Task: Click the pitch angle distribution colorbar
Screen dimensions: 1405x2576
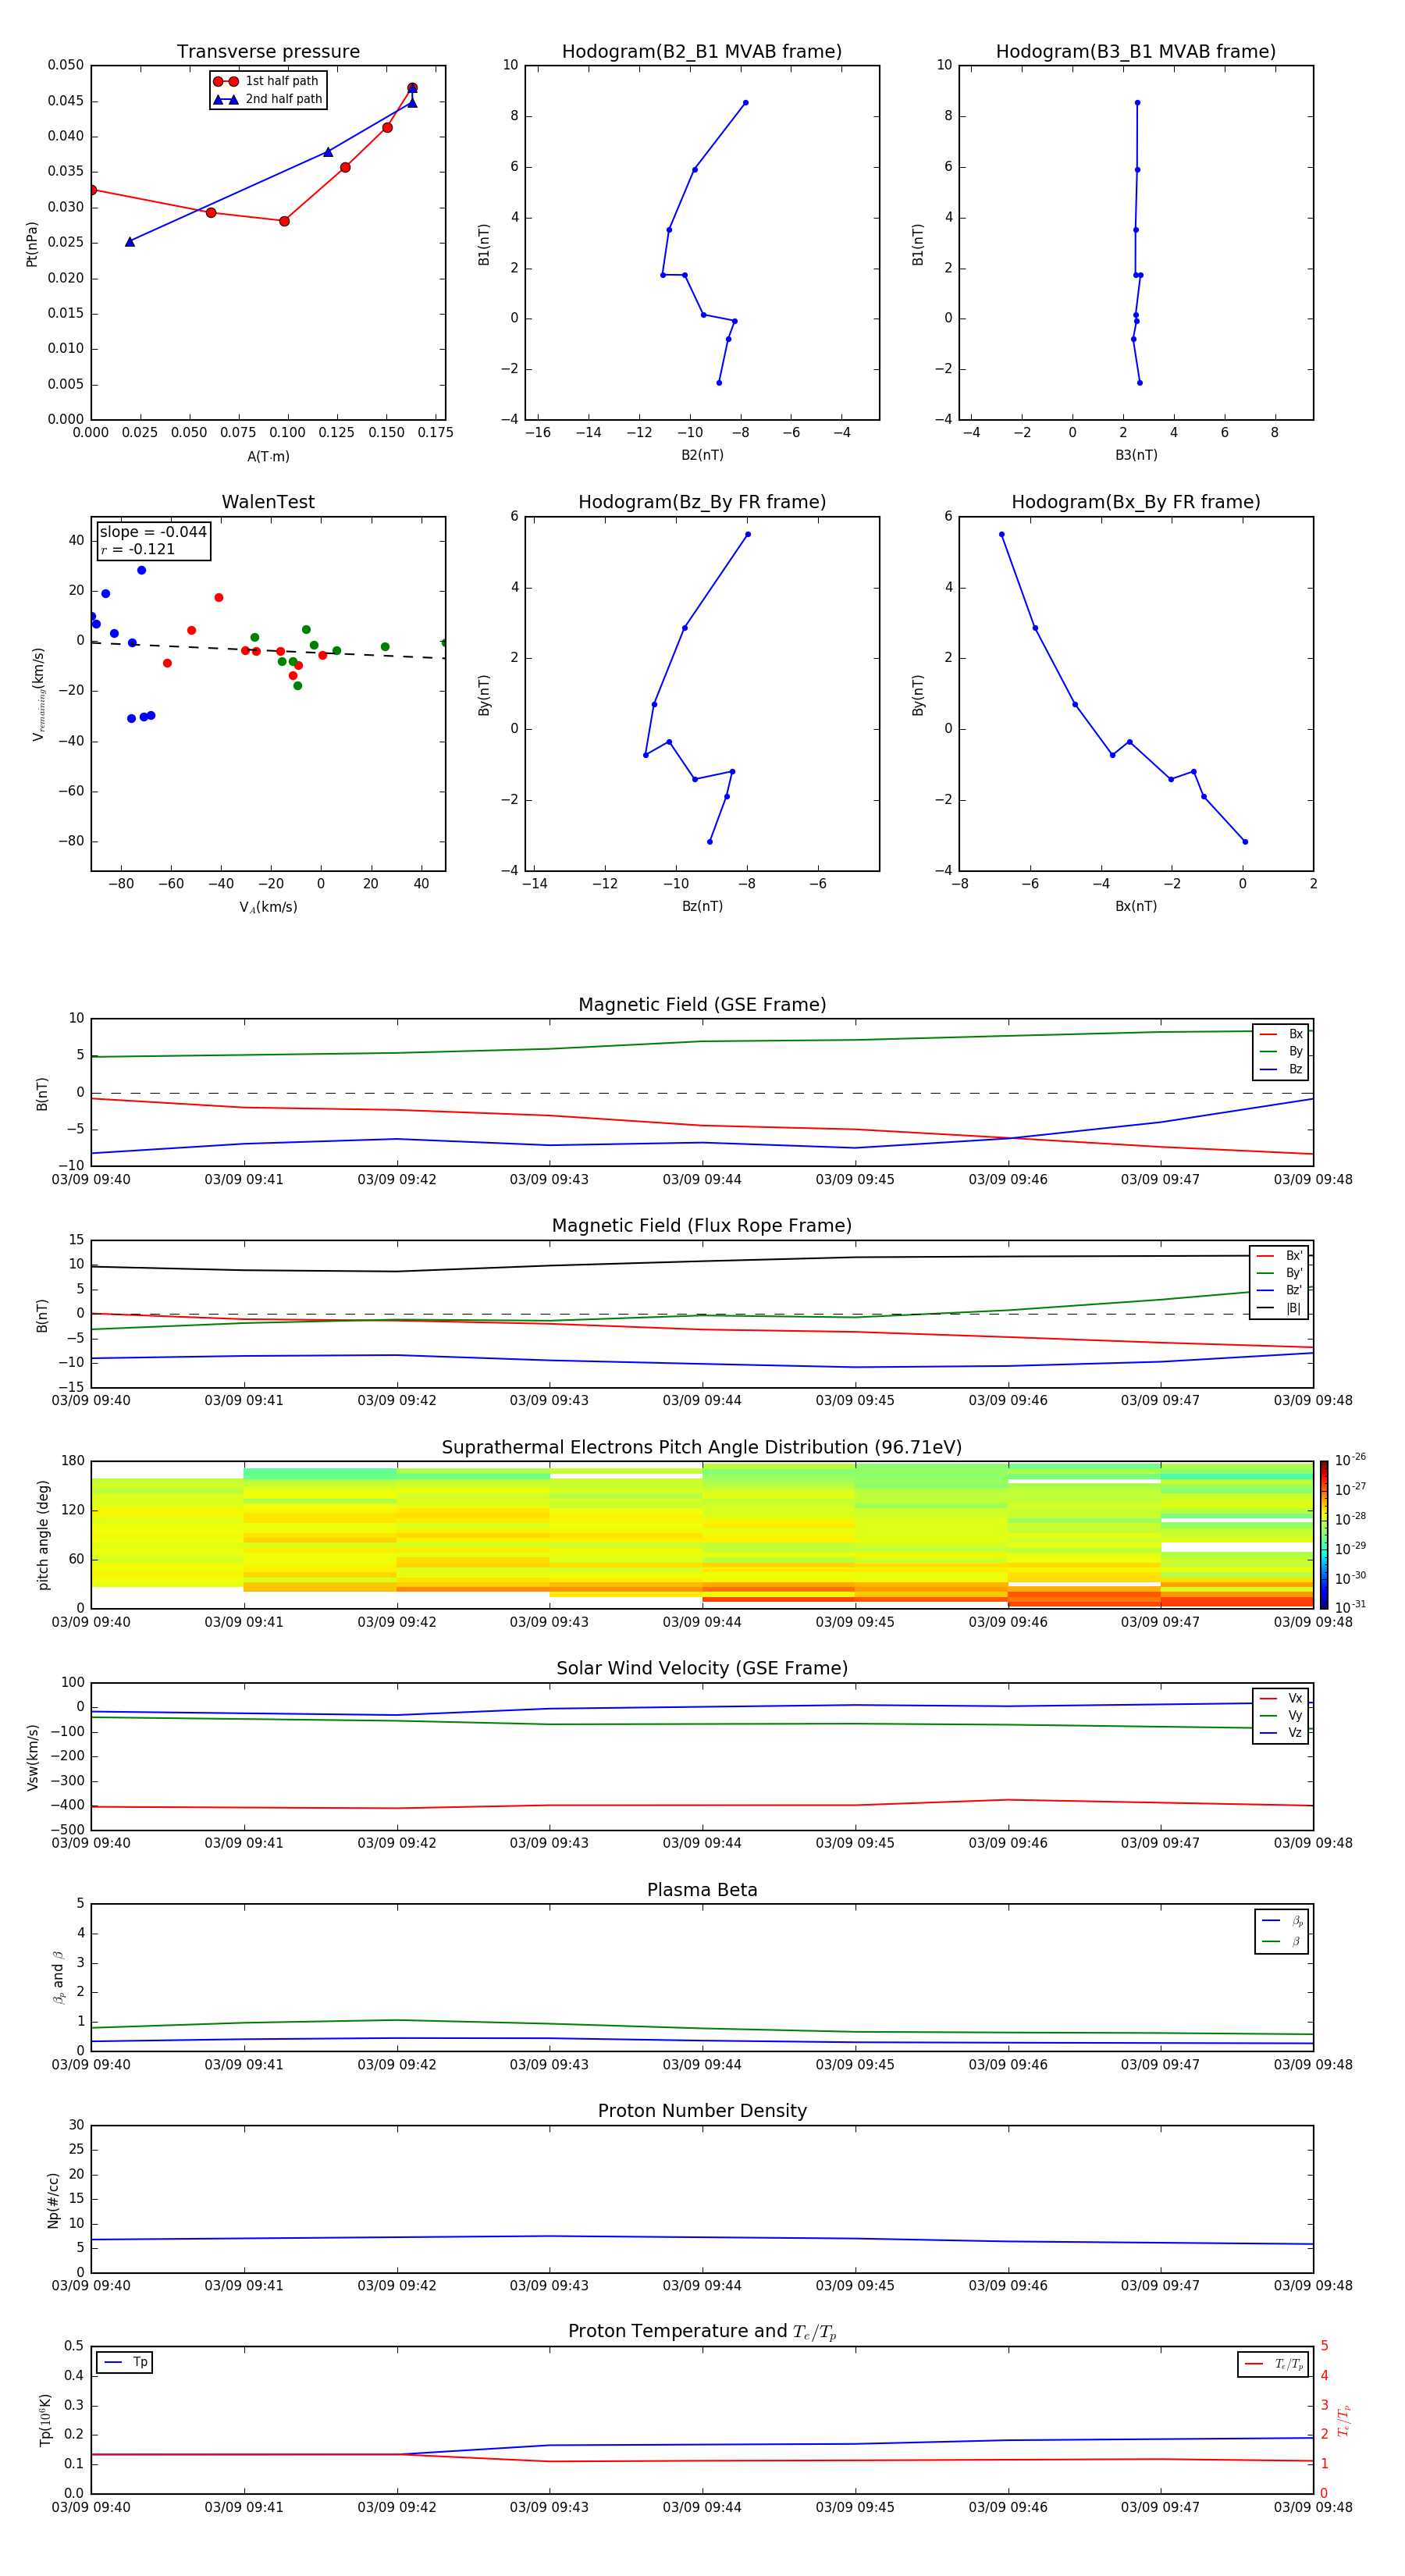Action: [1324, 1535]
